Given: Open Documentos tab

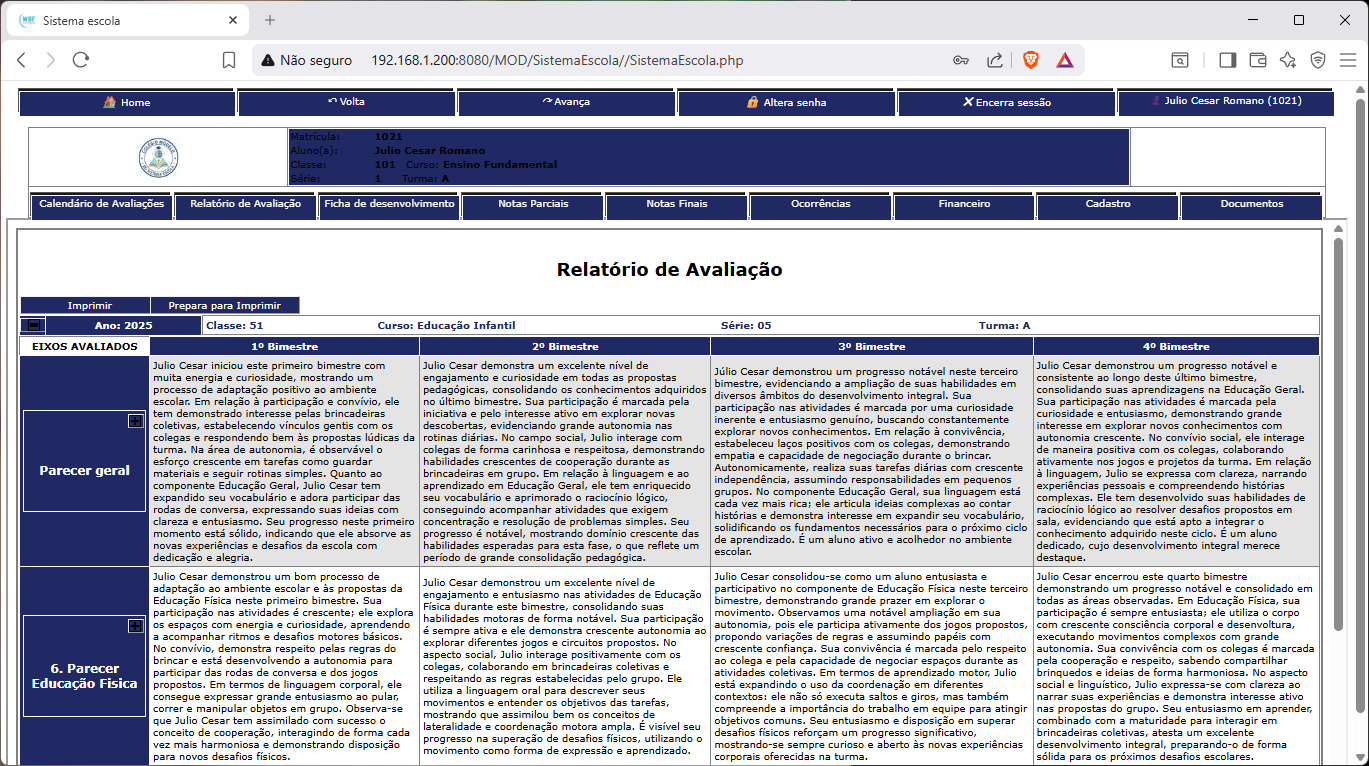Looking at the screenshot, I should click(x=1251, y=206).
